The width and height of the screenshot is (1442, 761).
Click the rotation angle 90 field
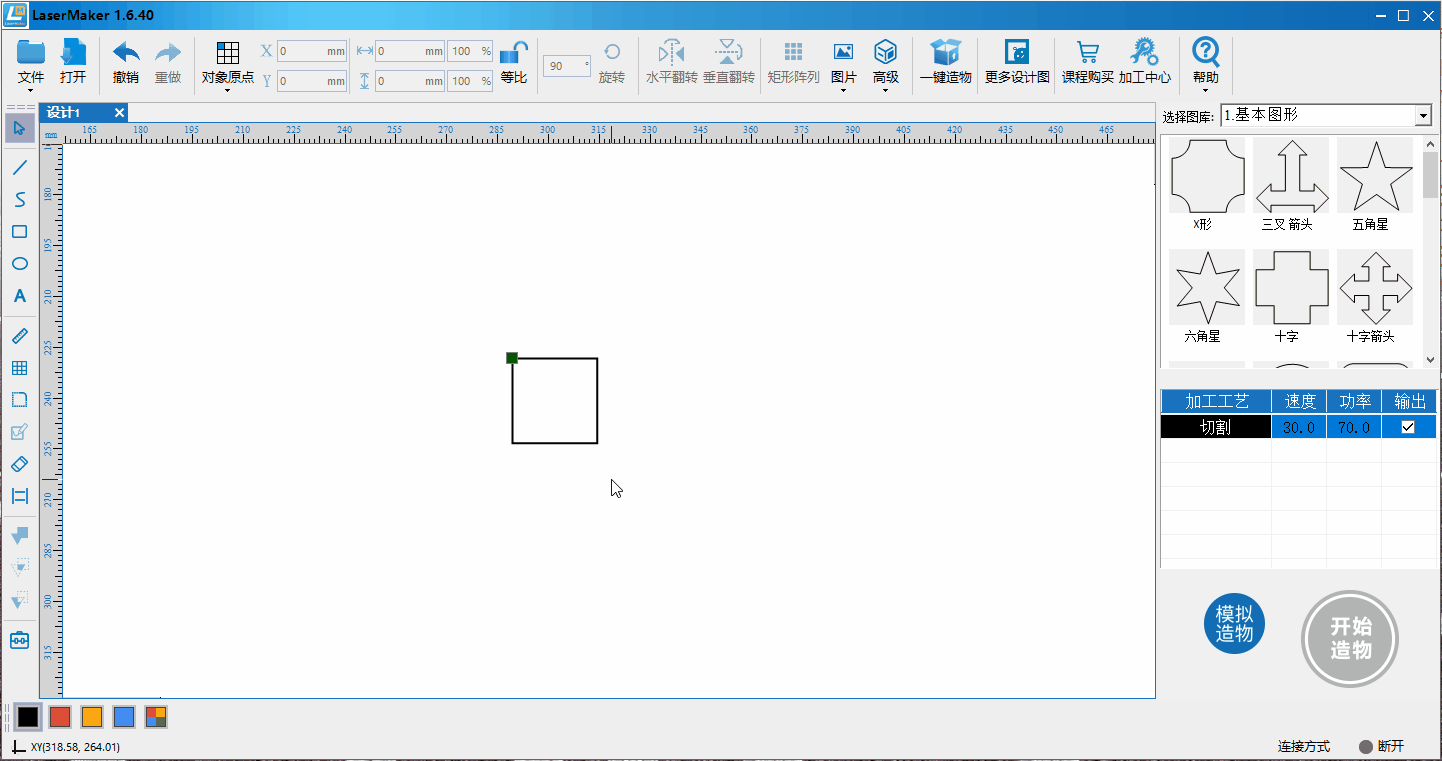pyautogui.click(x=567, y=66)
